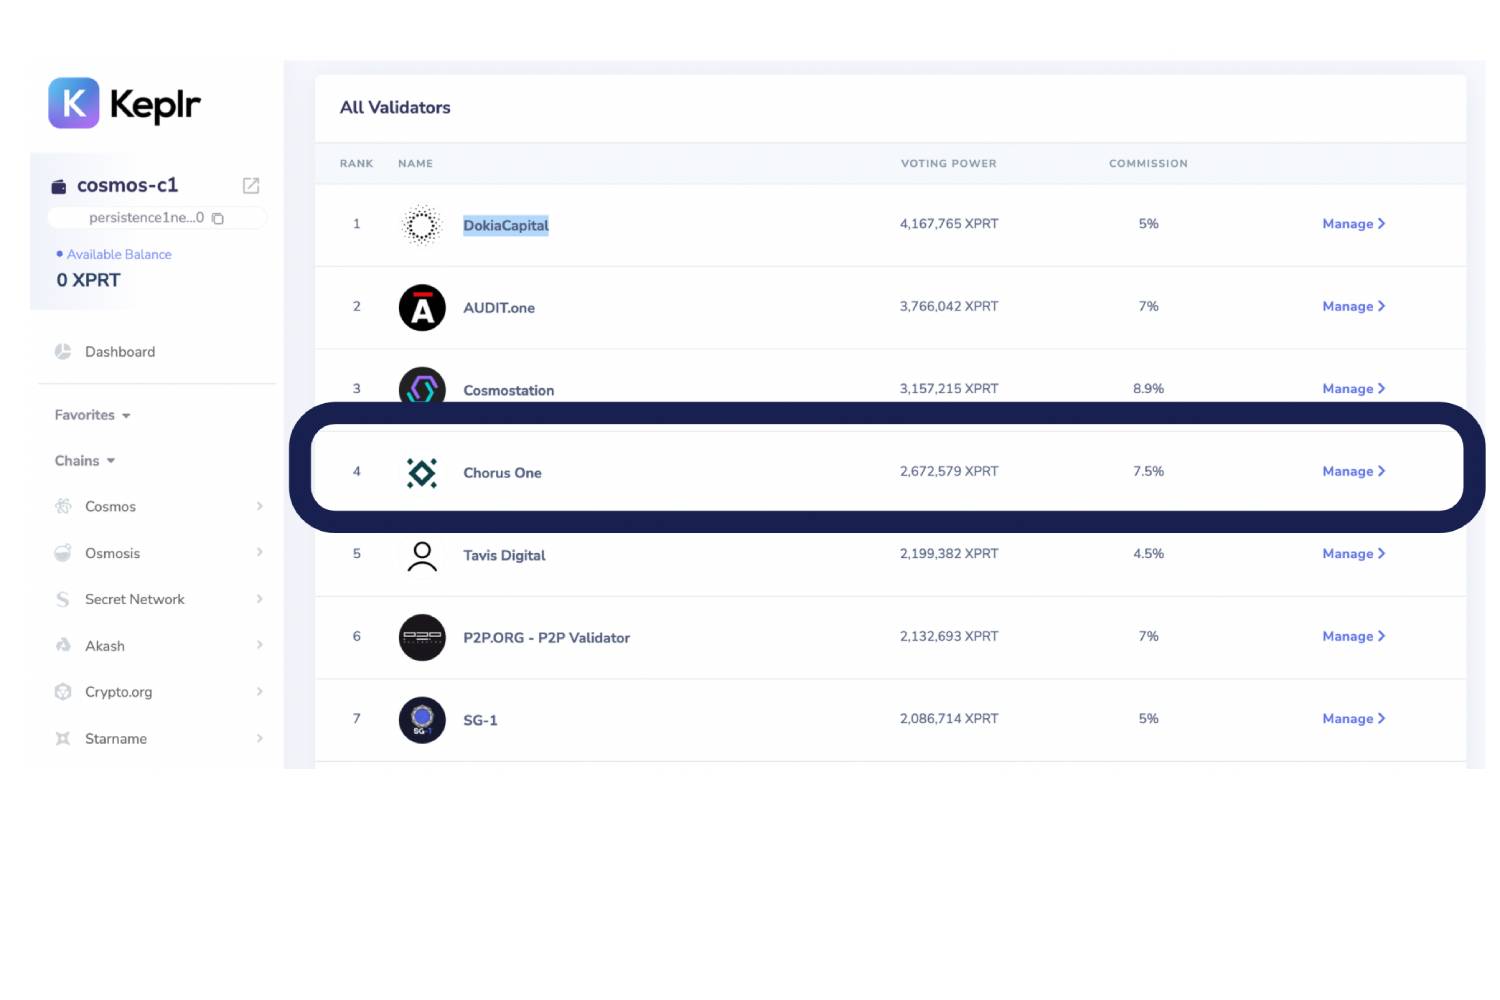Click the wallet icon next to cosmos-c1
The height and width of the screenshot is (1000, 1500).
click(59, 187)
